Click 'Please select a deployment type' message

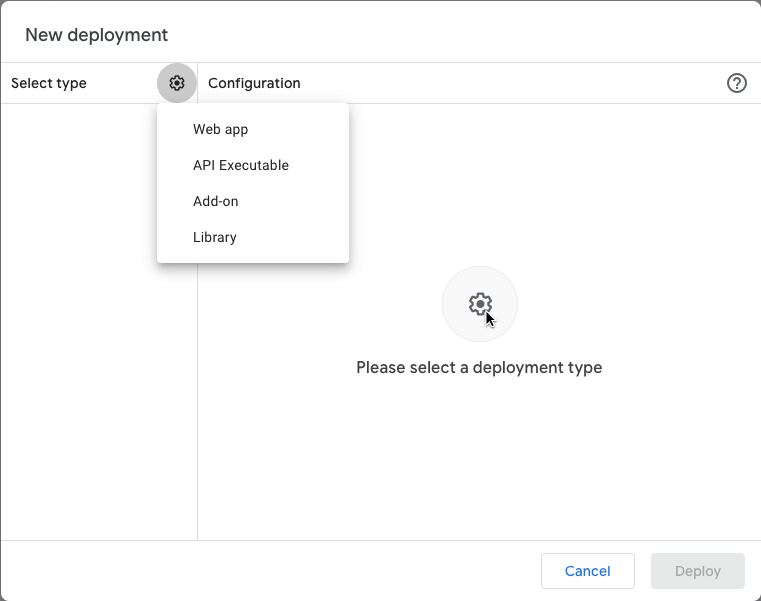[x=479, y=367]
